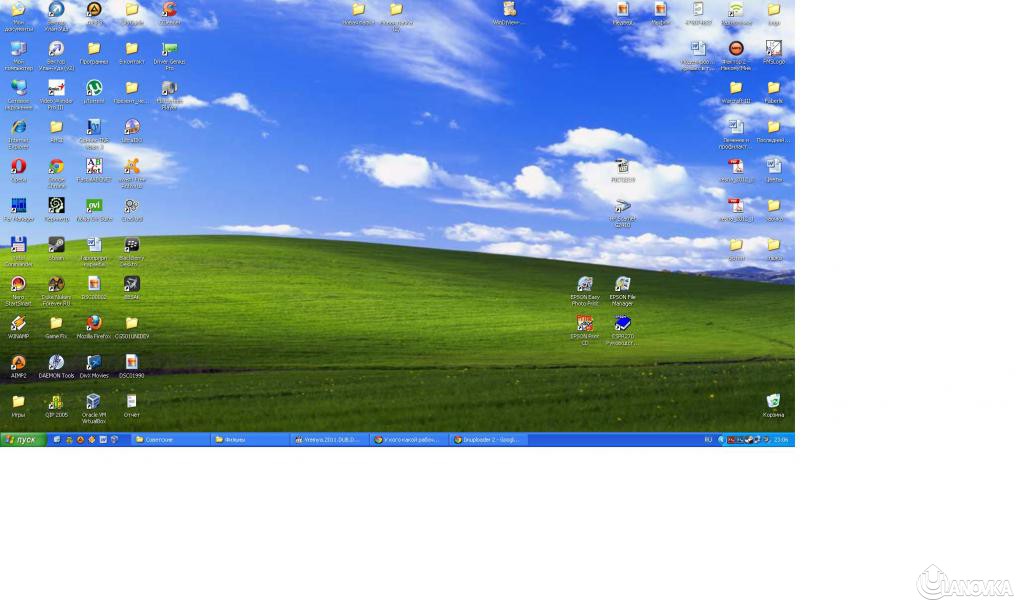Switch to the 'У кого какой рабоч...' Chrome taskbar button
This screenshot has width=1024, height=608.
409,440
